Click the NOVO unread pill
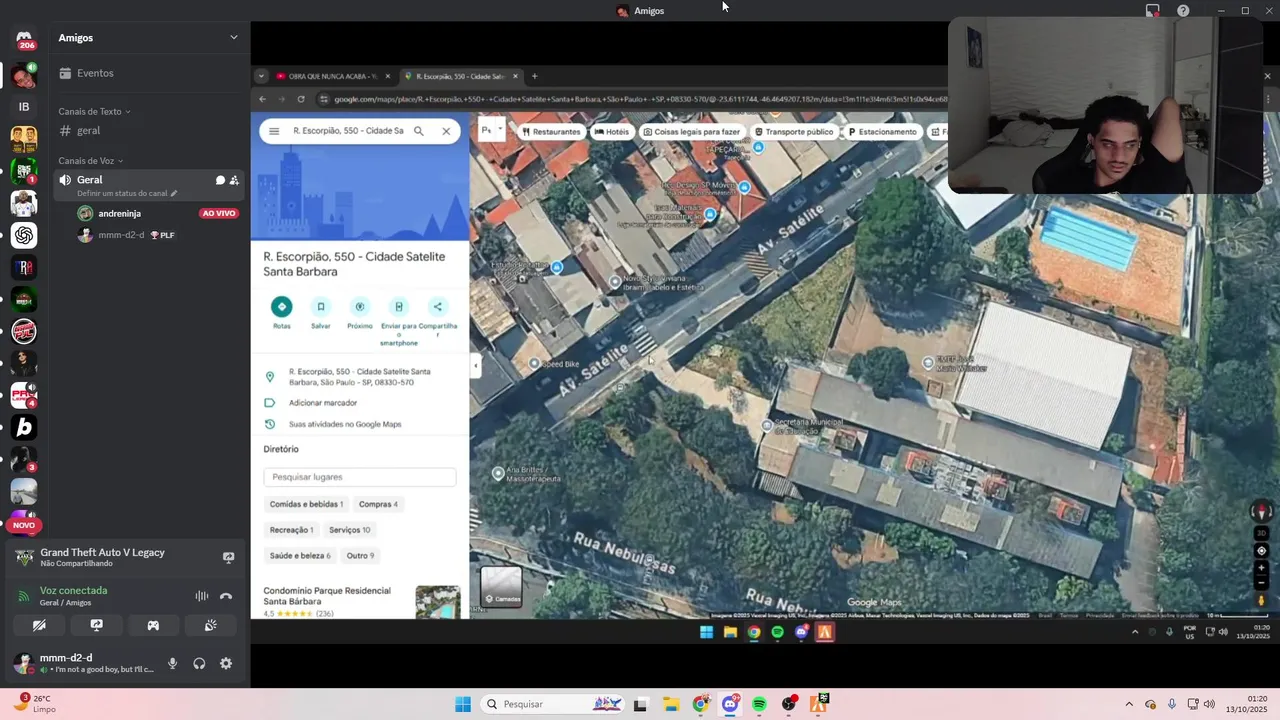Screen dimensions: 1280x720 (x=24, y=525)
